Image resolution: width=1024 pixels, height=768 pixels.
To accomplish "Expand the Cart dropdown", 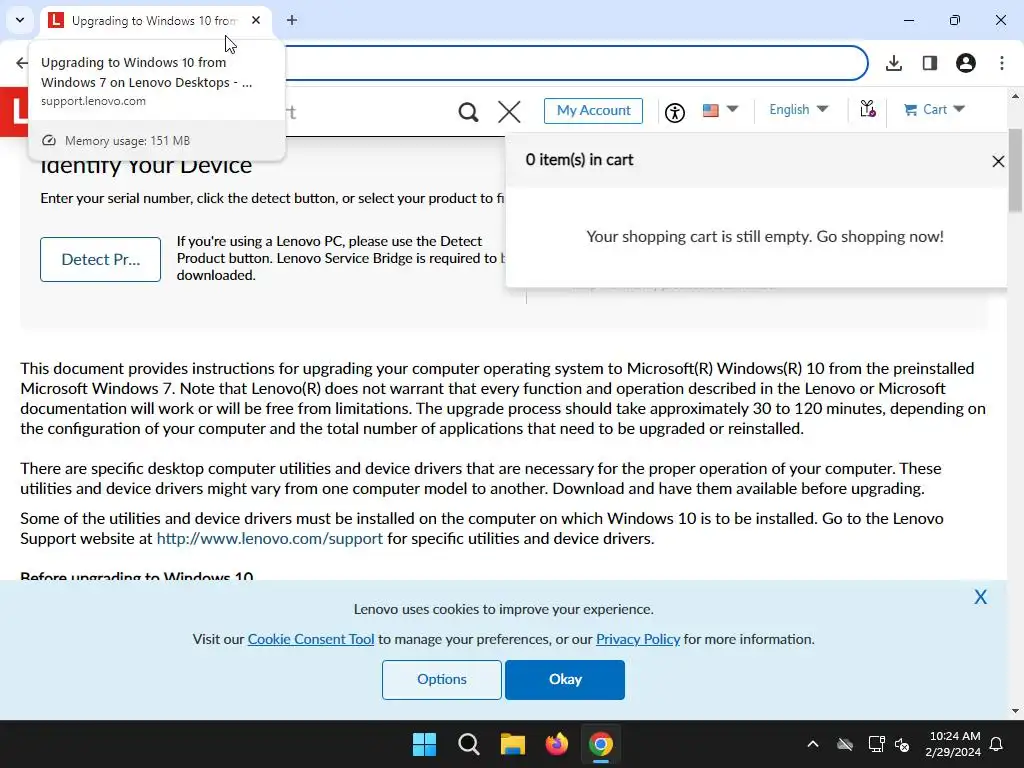I will (934, 110).
